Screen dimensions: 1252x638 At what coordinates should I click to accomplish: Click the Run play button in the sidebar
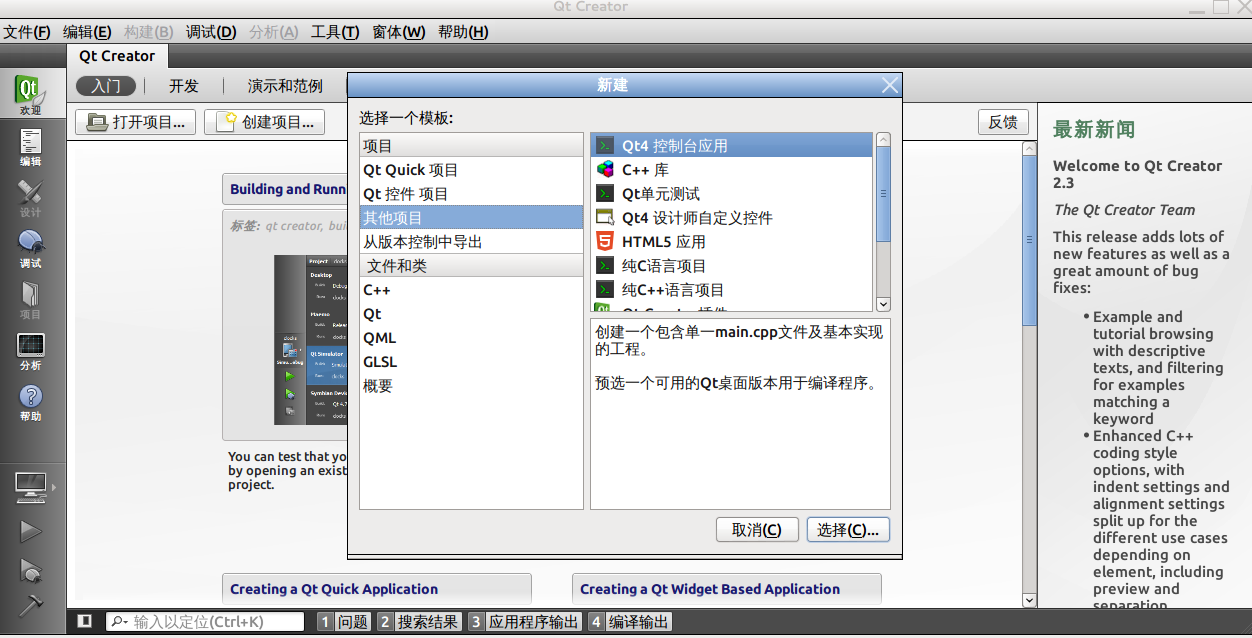pos(31,531)
